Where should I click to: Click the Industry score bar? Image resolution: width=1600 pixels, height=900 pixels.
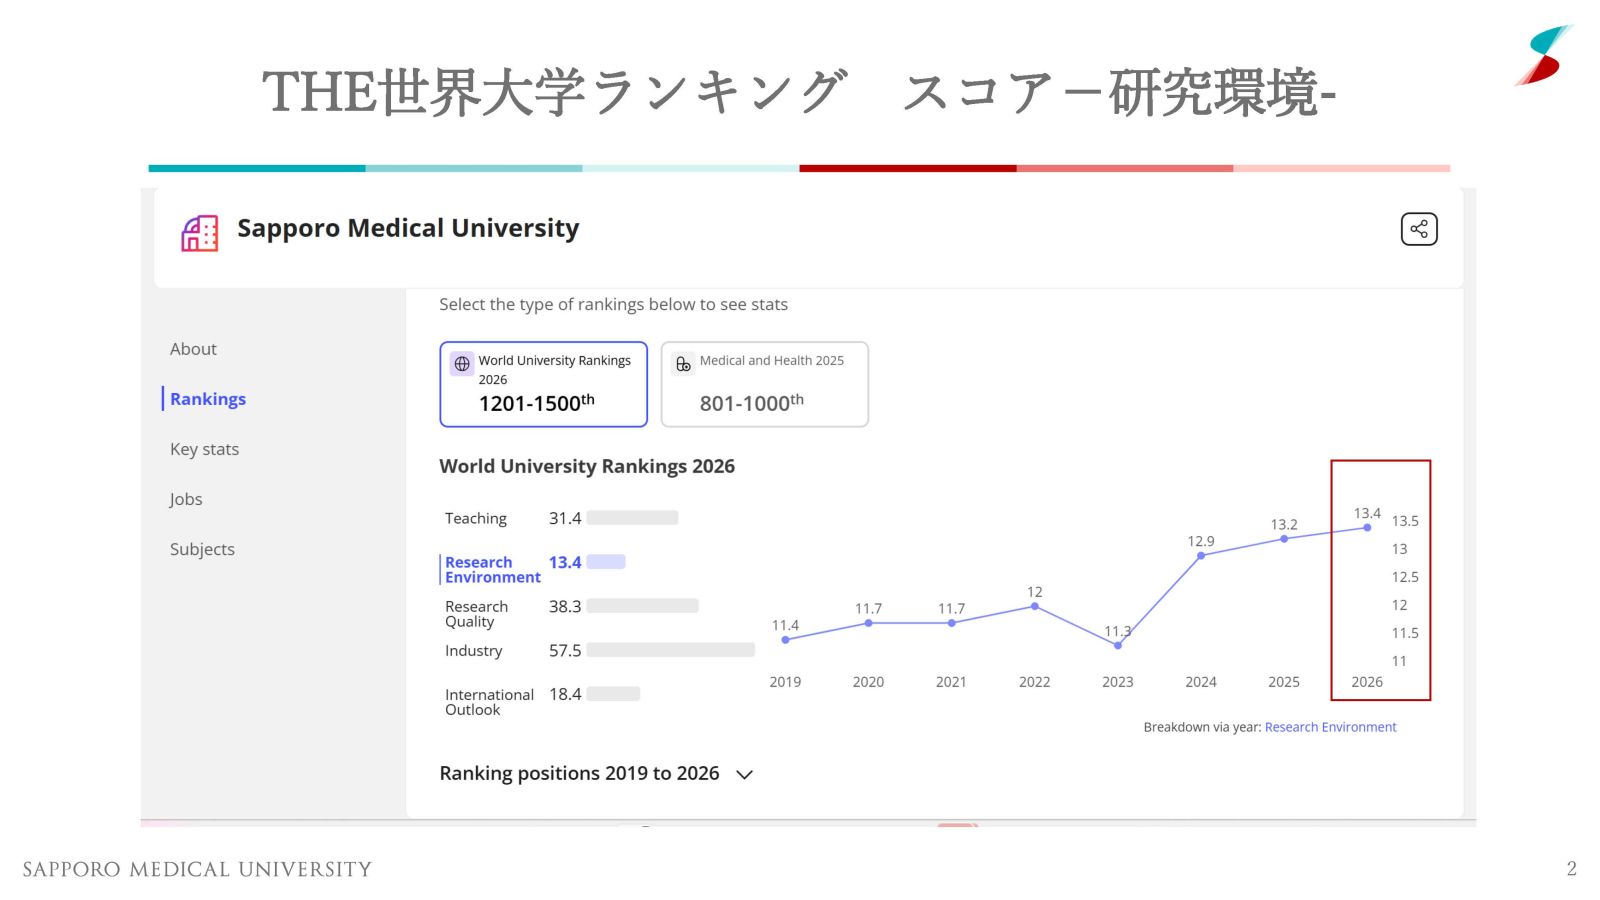pos(670,650)
